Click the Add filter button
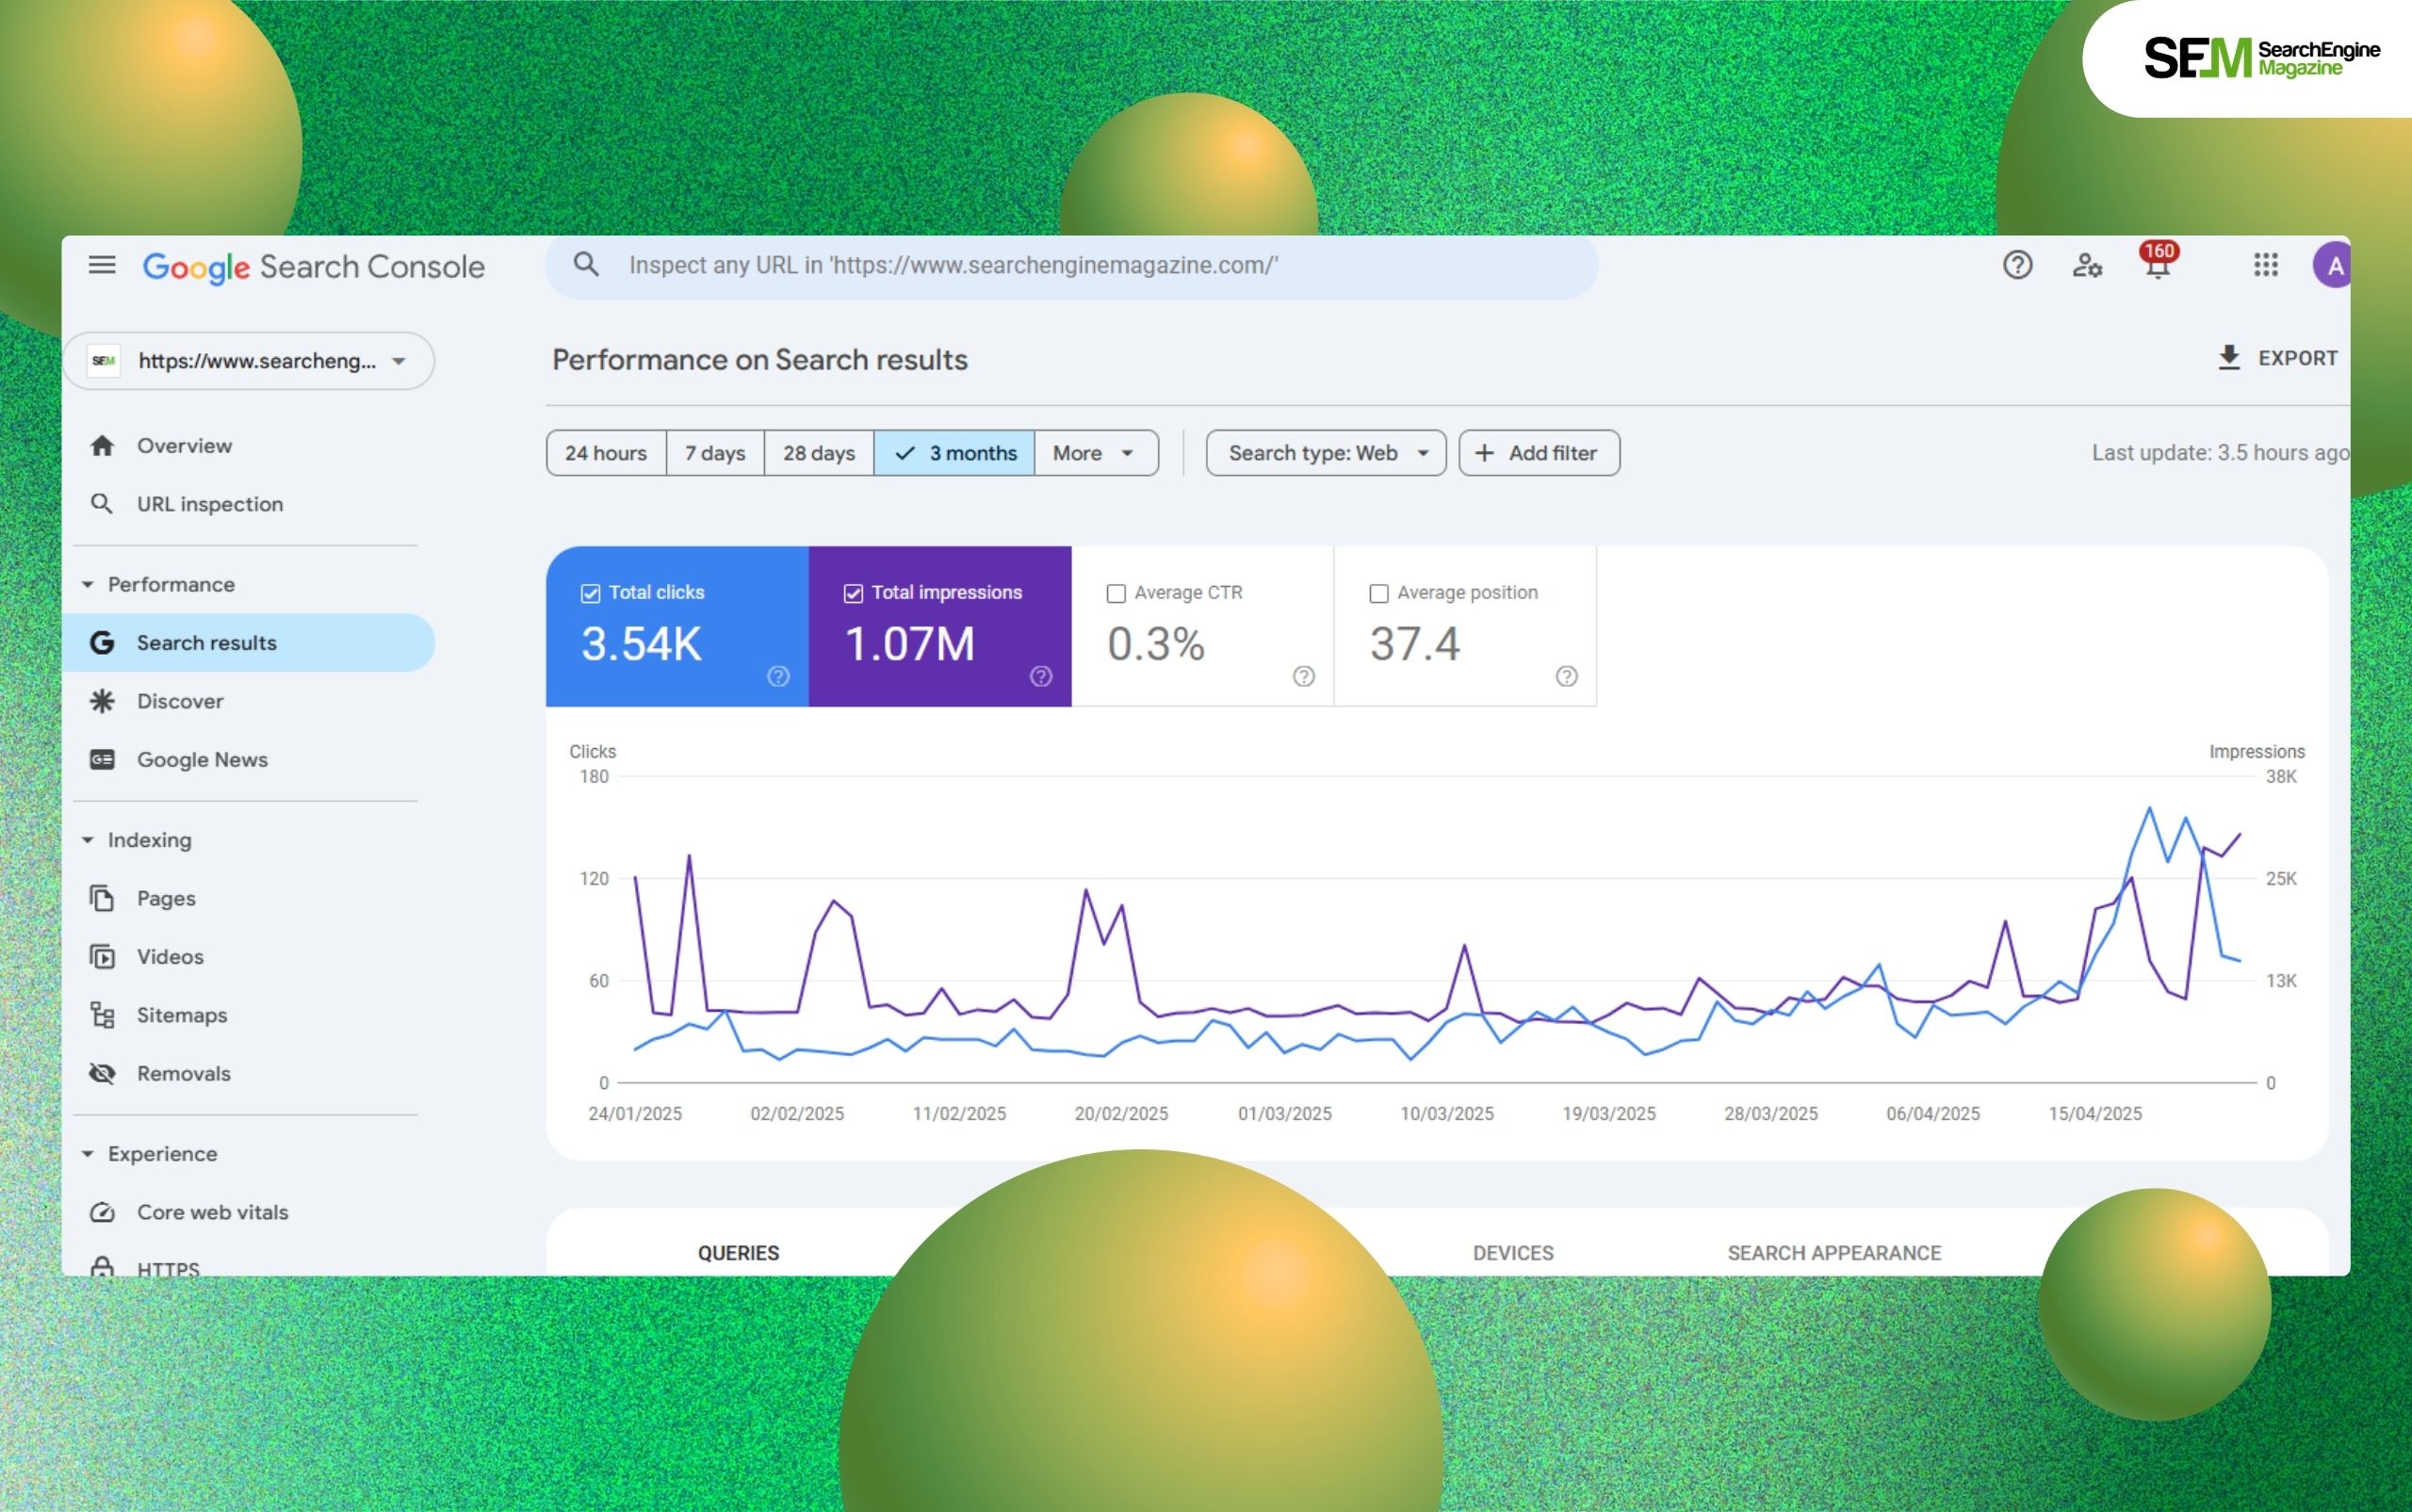The width and height of the screenshot is (2412, 1512). 1539,453
